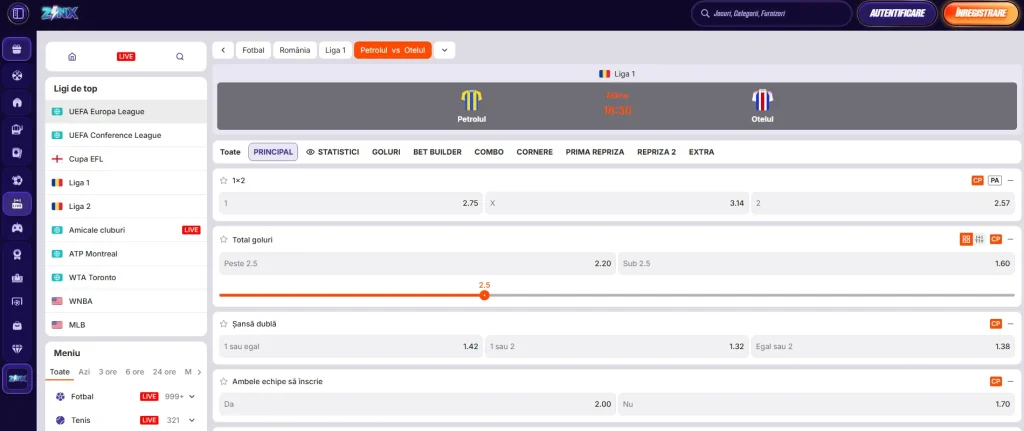Go to România in breadcrumb
Image resolution: width=1024 pixels, height=431 pixels.
click(295, 50)
